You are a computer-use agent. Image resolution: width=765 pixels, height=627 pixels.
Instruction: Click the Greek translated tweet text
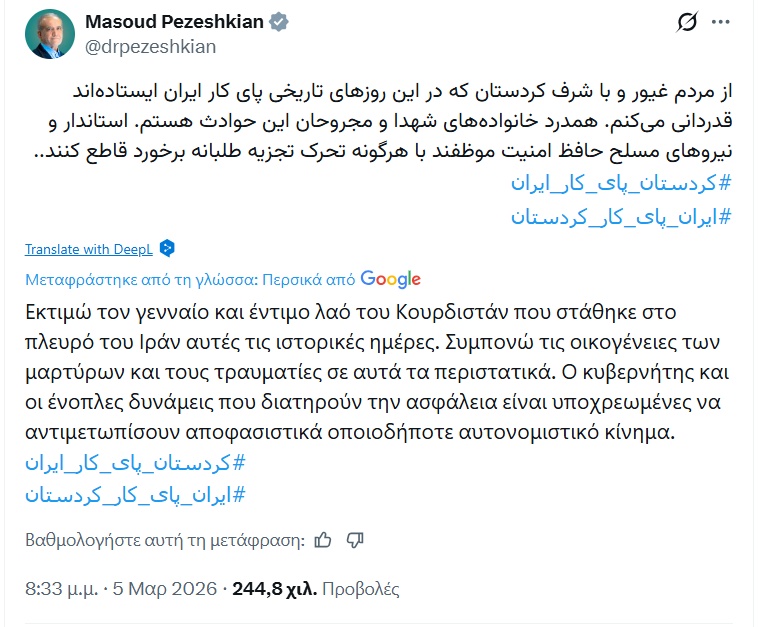point(370,370)
